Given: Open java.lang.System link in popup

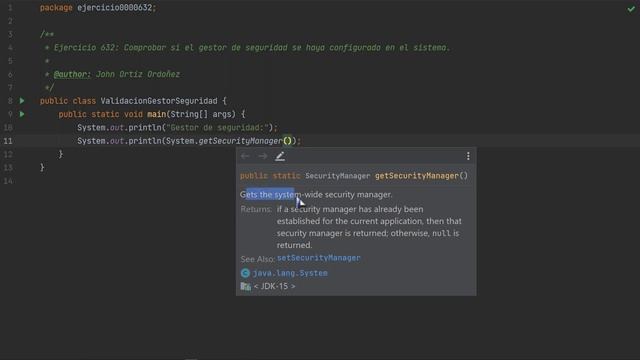Looking at the screenshot, I should click(290, 273).
